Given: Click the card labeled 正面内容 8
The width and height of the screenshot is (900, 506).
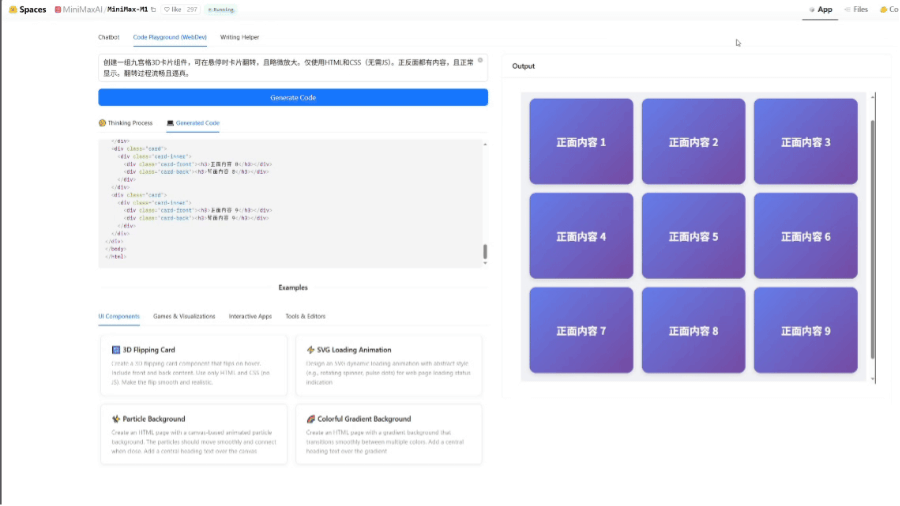Looking at the screenshot, I should coord(693,330).
